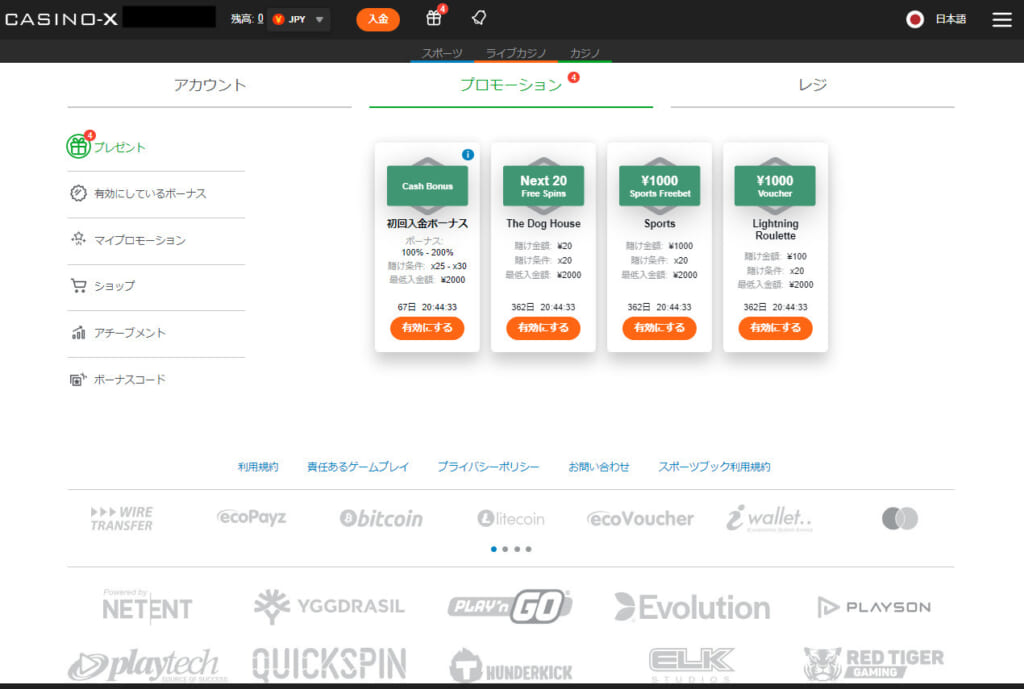This screenshot has height=689, width=1024.
Task: Select アチーブメント in the sidebar
Action: pos(130,333)
